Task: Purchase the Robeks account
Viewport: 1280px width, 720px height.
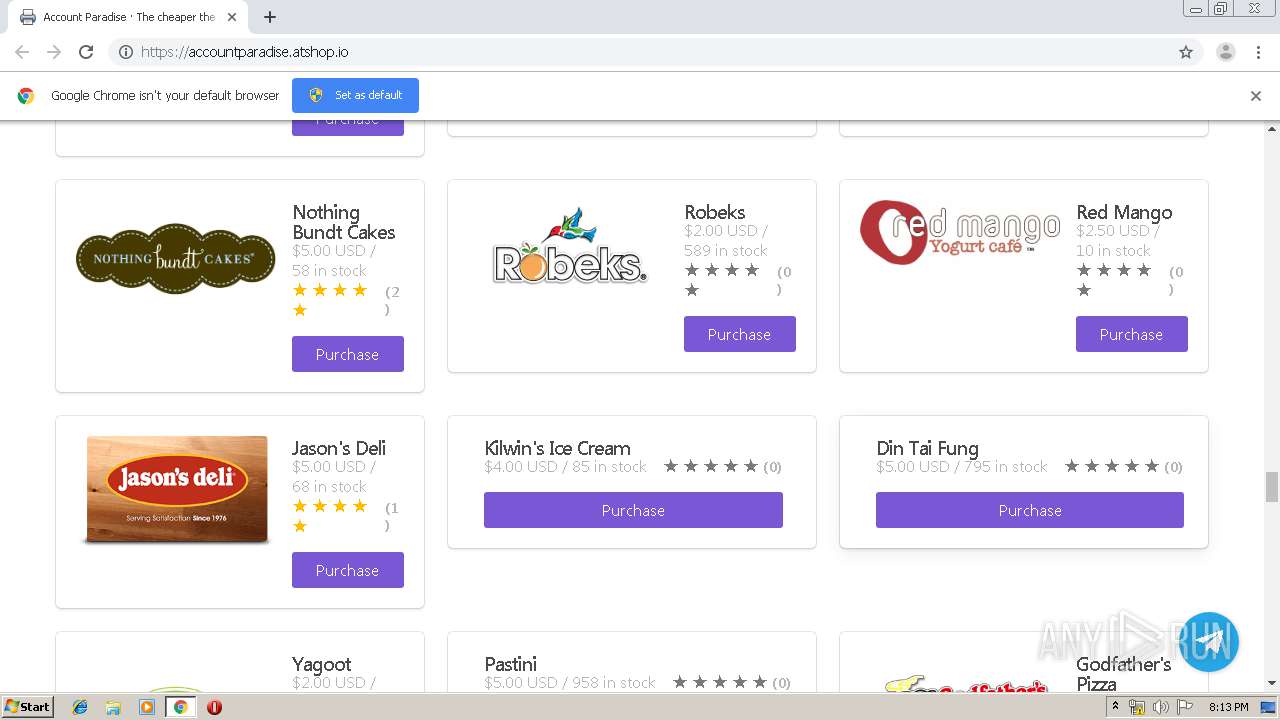Action: point(740,334)
